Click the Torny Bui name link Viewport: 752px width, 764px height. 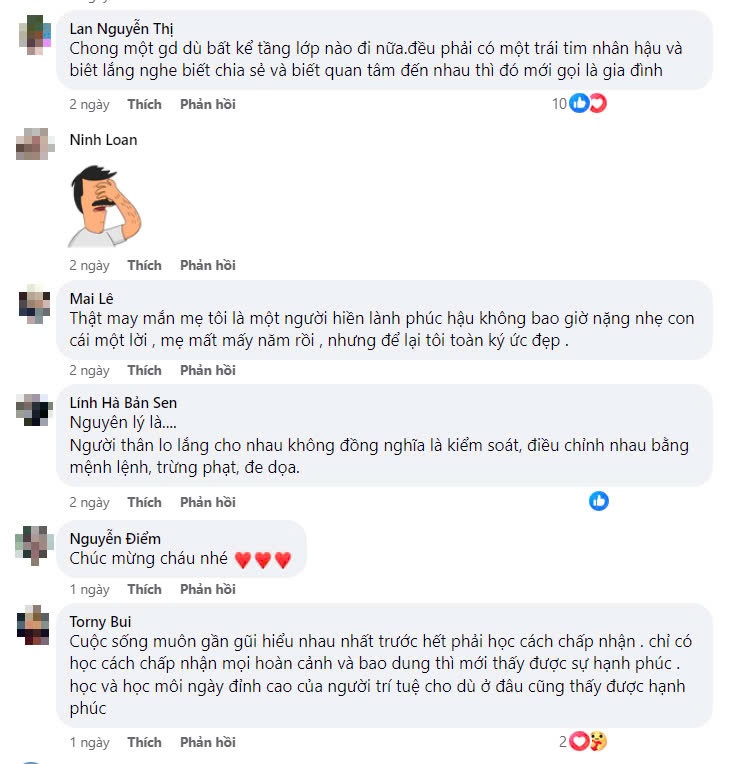(x=100, y=621)
